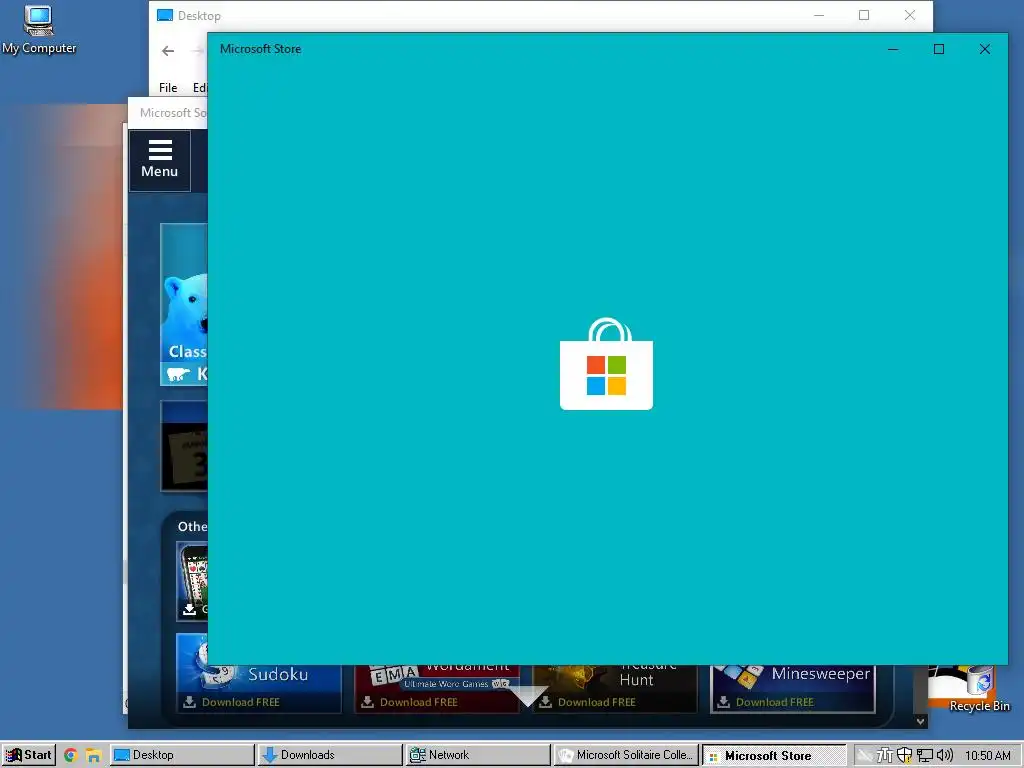The width and height of the screenshot is (1024, 768).
Task: Click the volume speaker tray icon
Action: 944,755
